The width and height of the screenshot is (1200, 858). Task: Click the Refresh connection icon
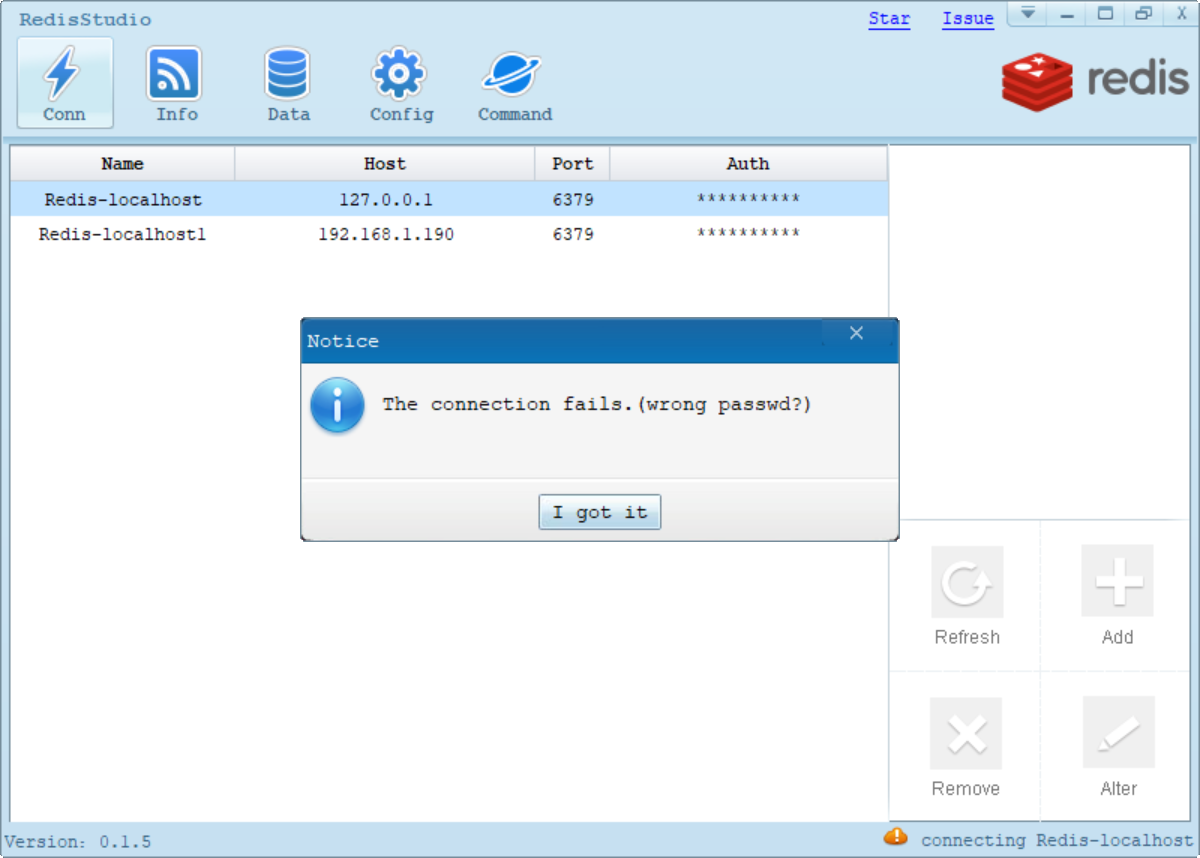pyautogui.click(x=967, y=581)
